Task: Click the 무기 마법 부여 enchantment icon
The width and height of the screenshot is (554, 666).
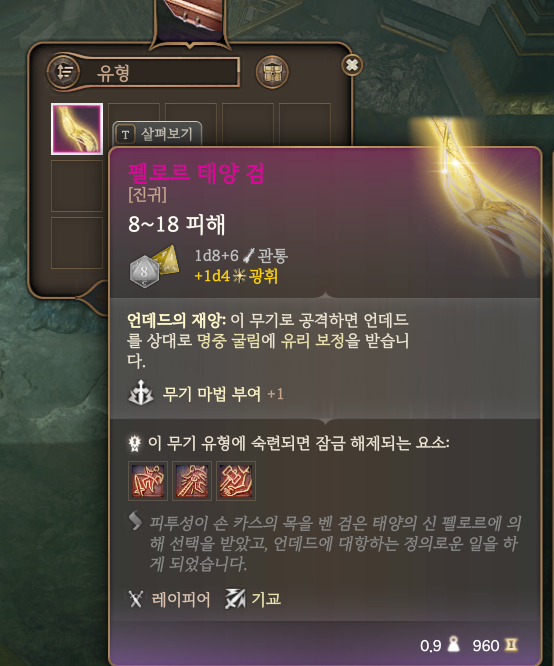Action: (x=141, y=393)
